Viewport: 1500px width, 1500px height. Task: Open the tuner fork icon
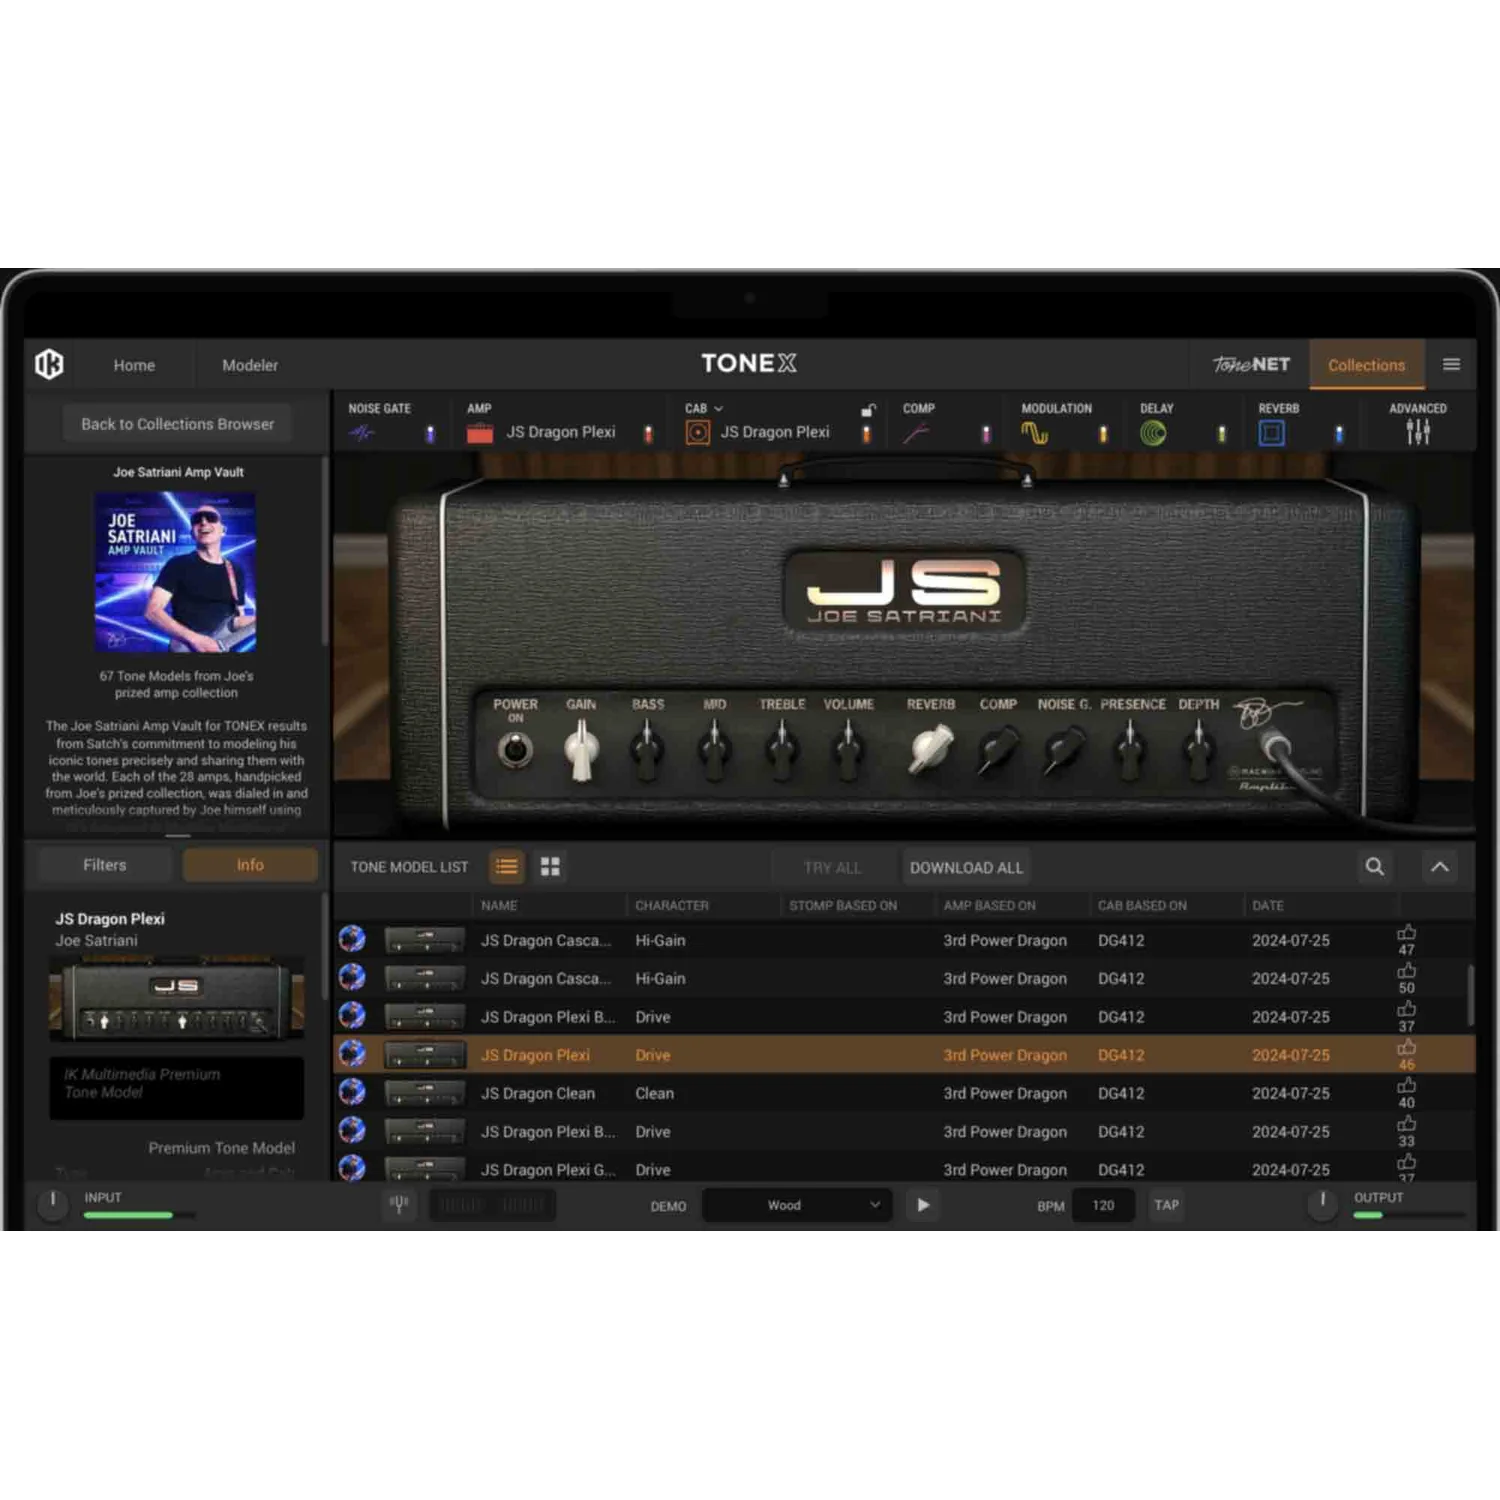click(399, 1204)
